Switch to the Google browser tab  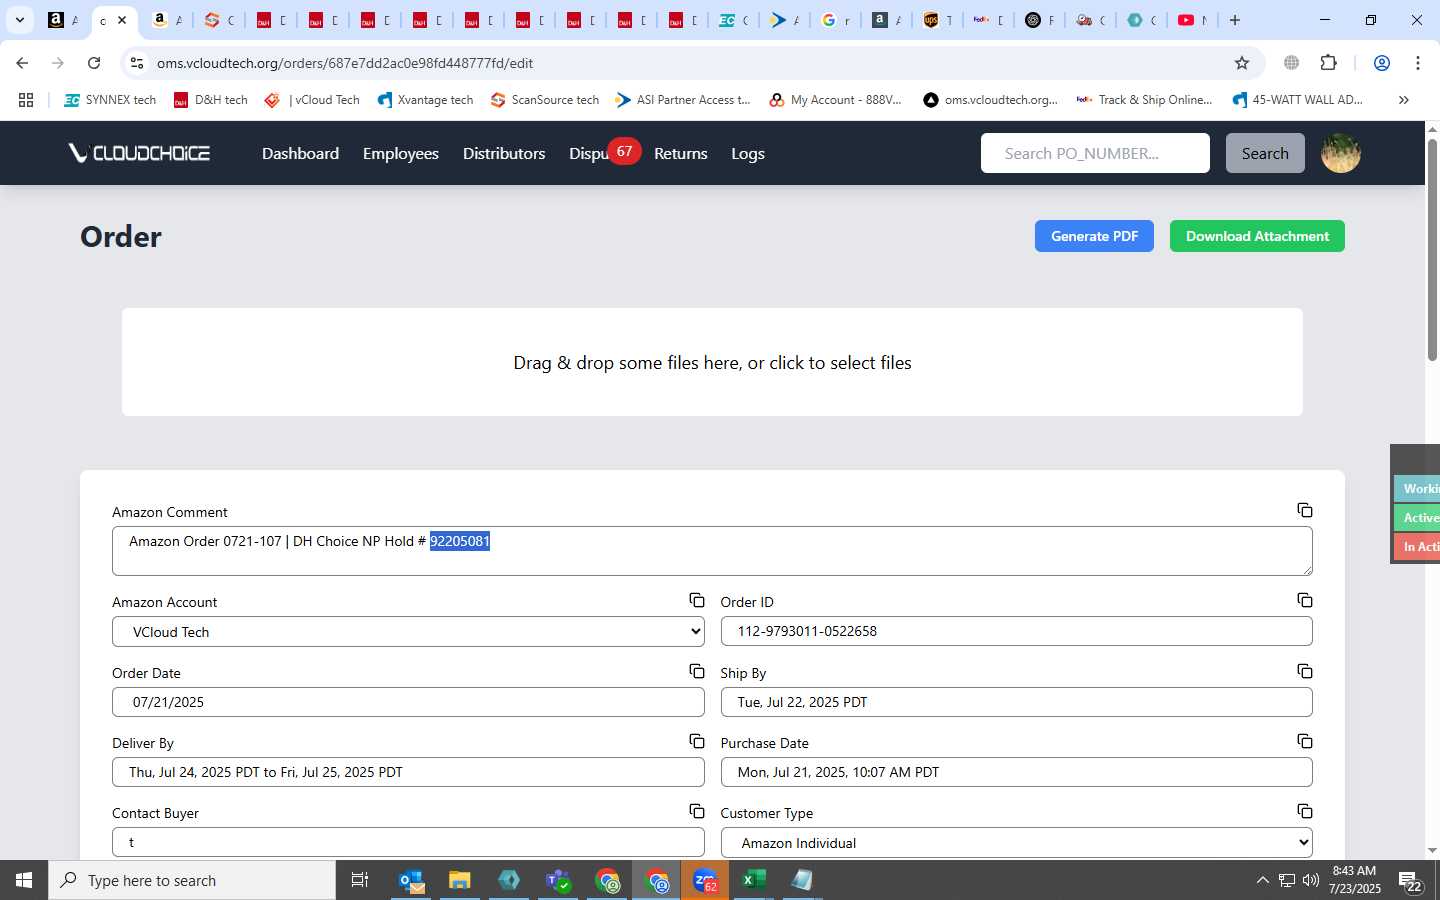coord(835,20)
